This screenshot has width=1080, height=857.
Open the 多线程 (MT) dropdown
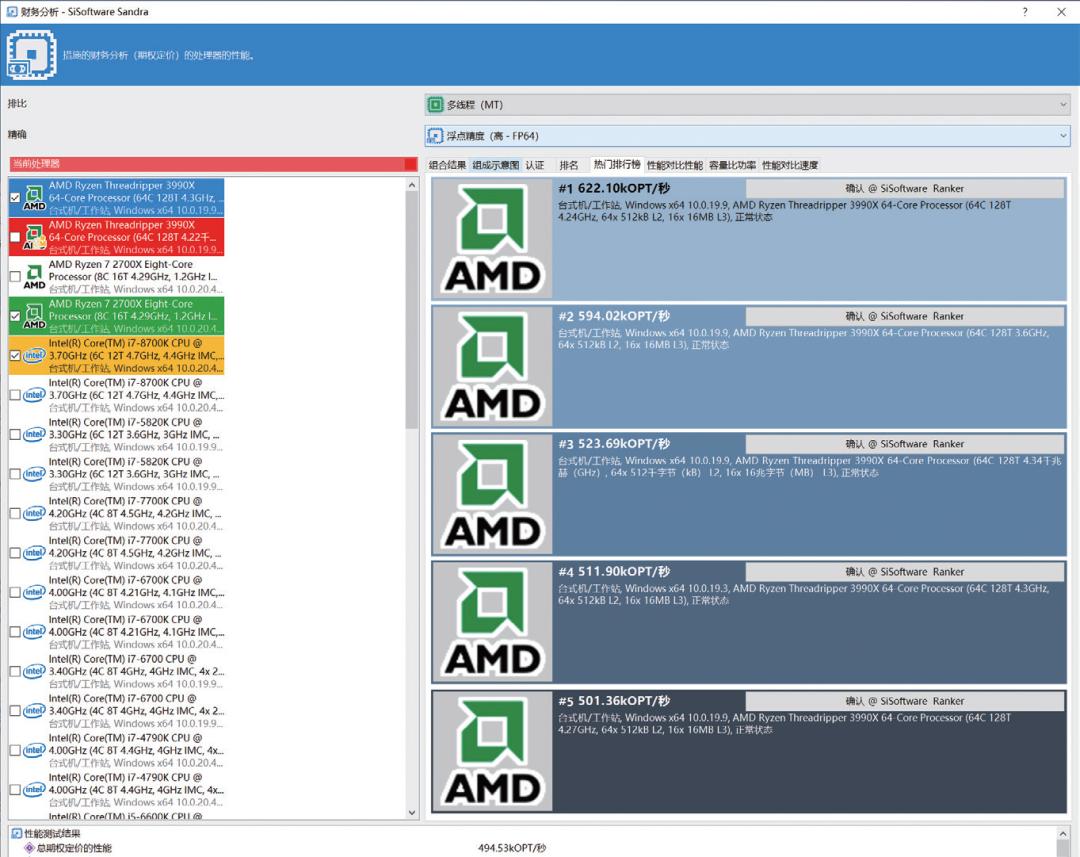[747, 105]
